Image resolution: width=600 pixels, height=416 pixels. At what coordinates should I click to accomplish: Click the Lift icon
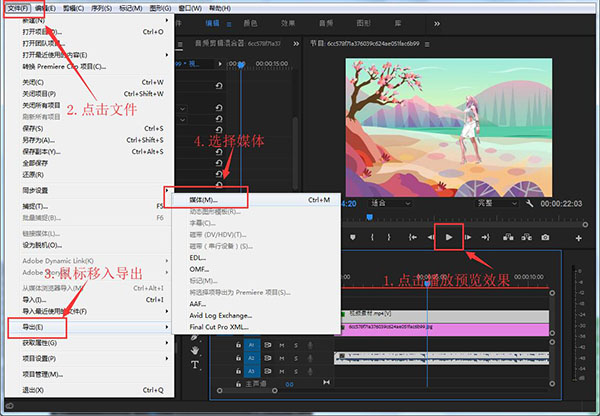[x=508, y=237]
